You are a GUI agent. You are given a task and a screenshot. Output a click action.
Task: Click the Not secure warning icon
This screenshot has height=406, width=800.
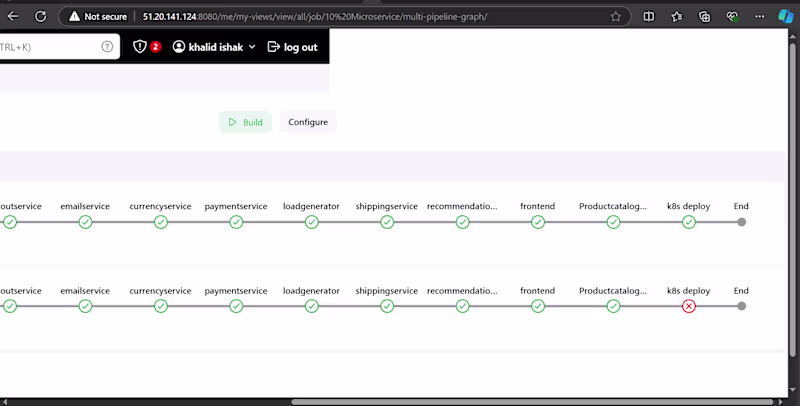point(74,16)
